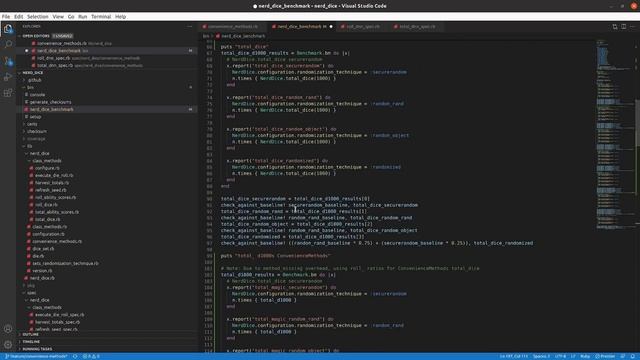Open the Terminal menu
Viewport: 640px width, 360px height.
point(101,17)
